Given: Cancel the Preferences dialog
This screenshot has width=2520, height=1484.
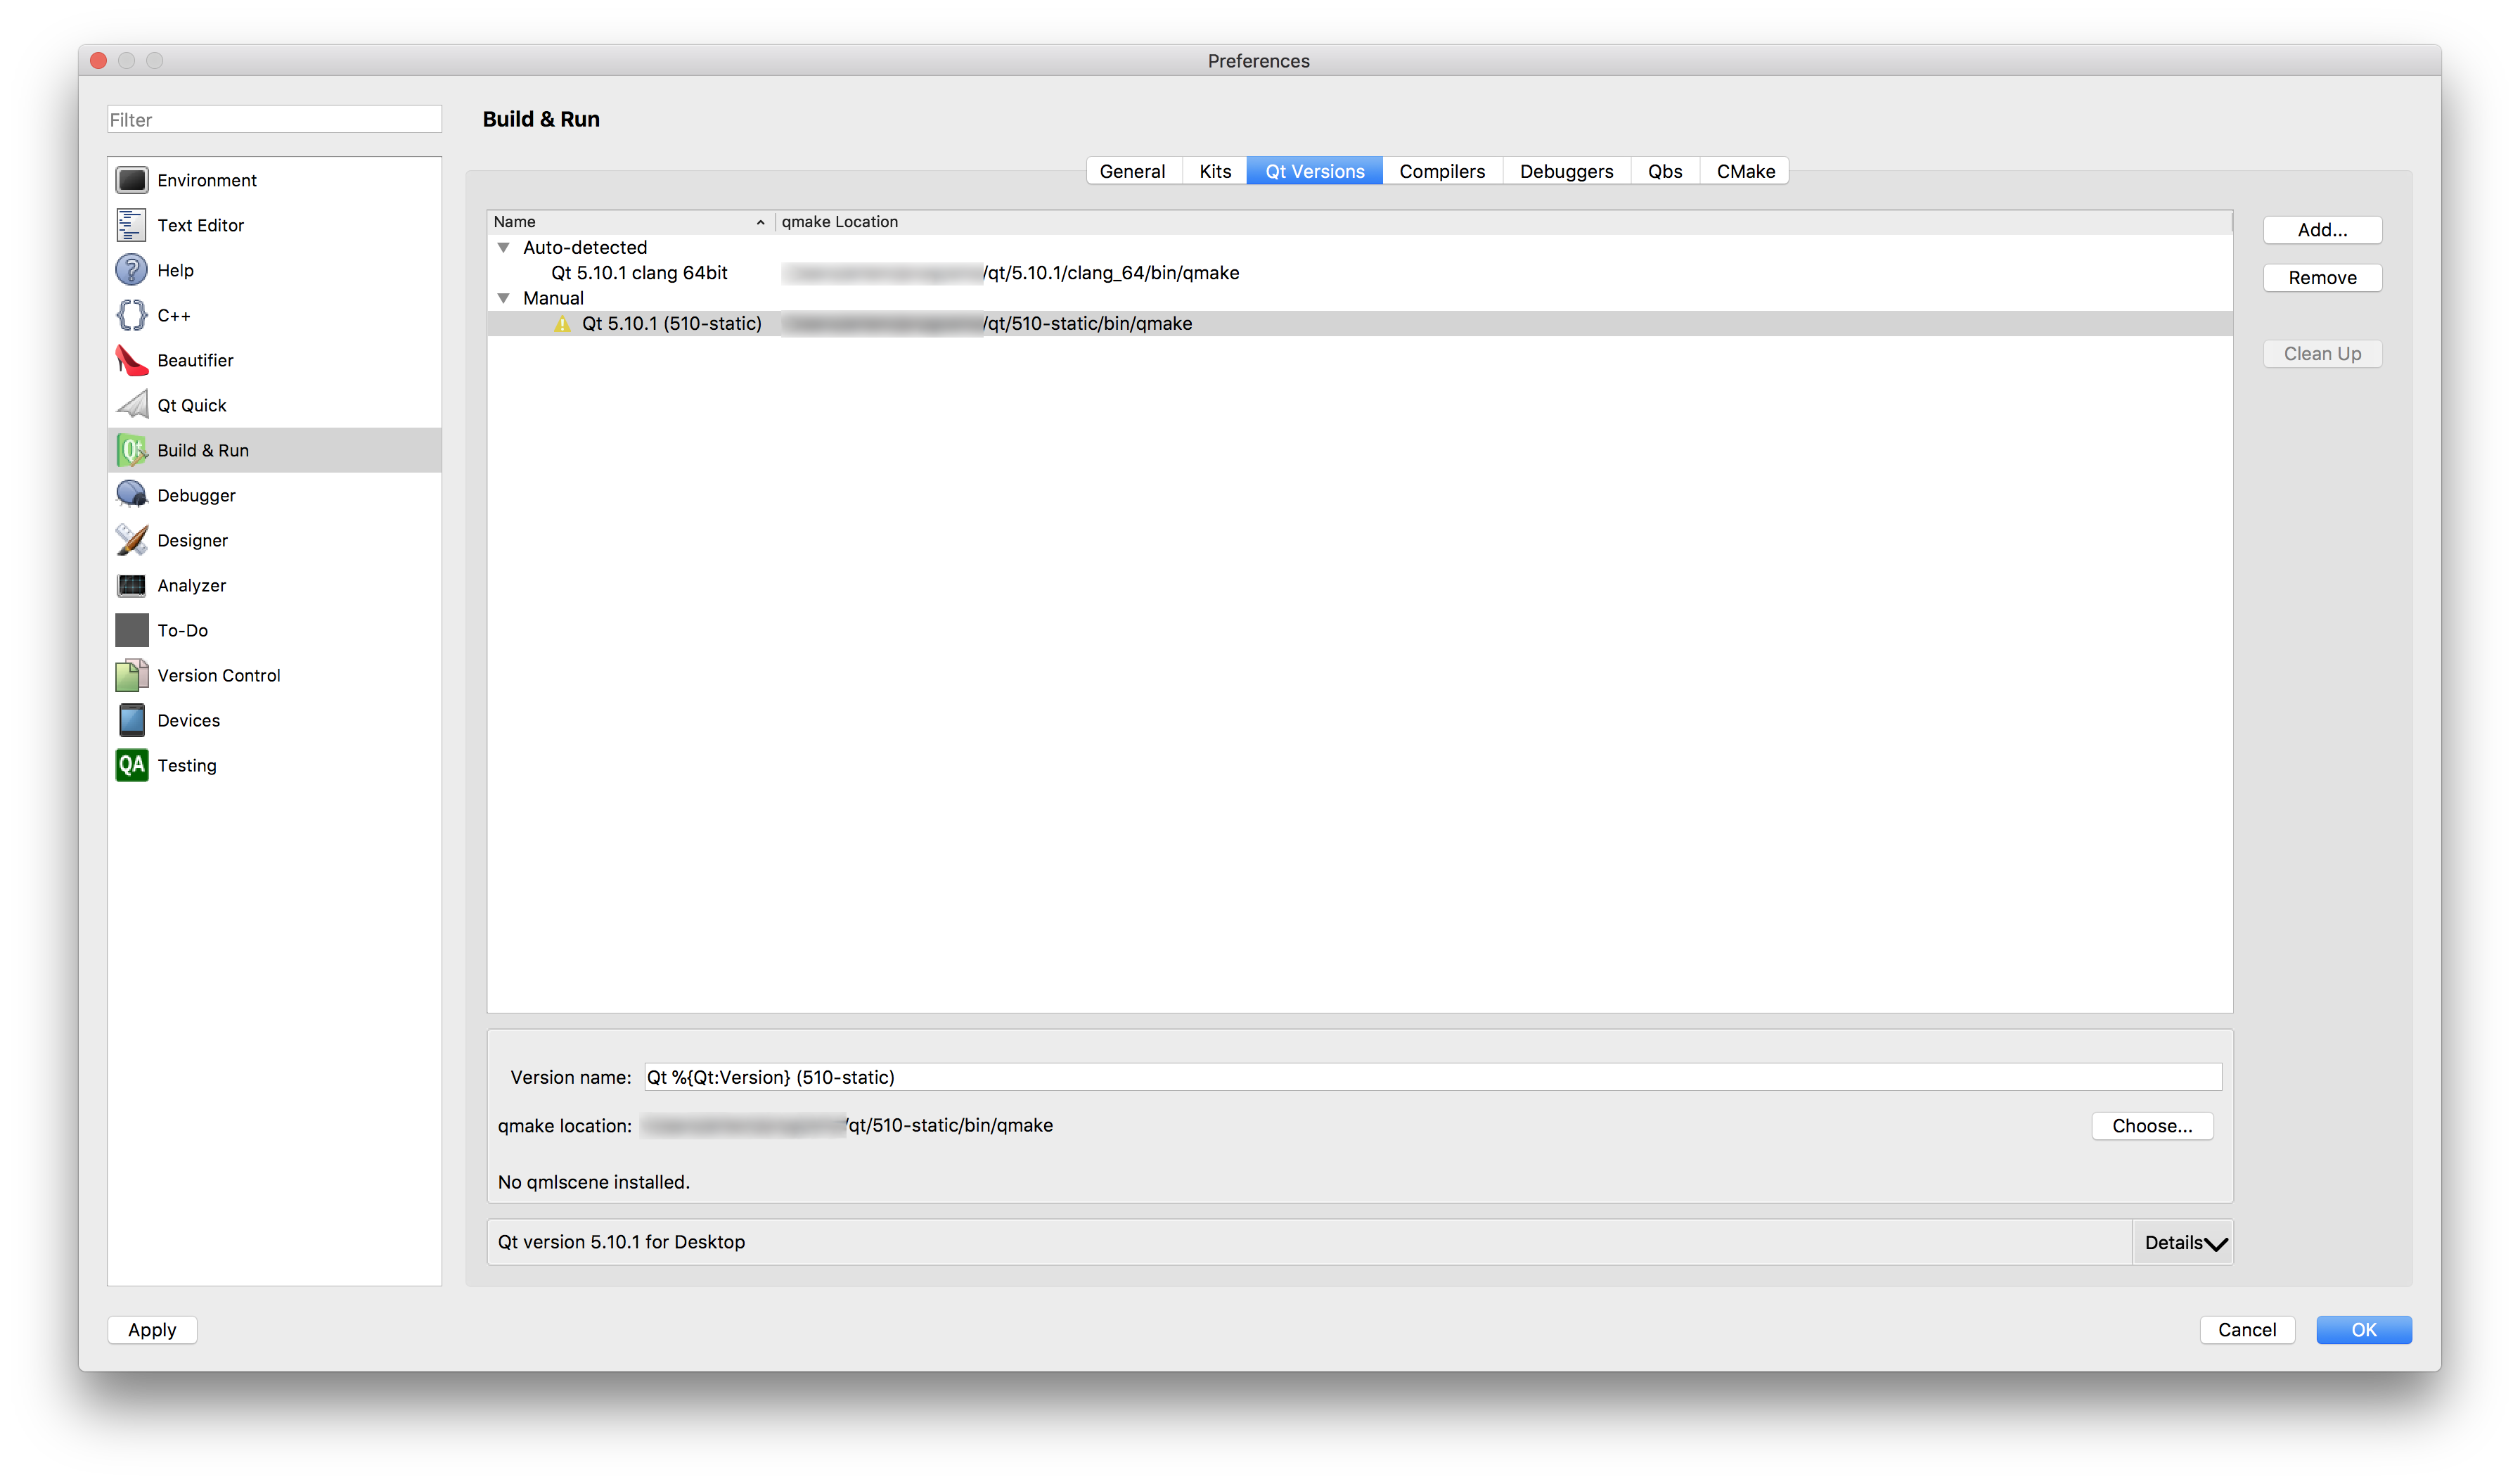Looking at the screenshot, I should (x=2247, y=1330).
